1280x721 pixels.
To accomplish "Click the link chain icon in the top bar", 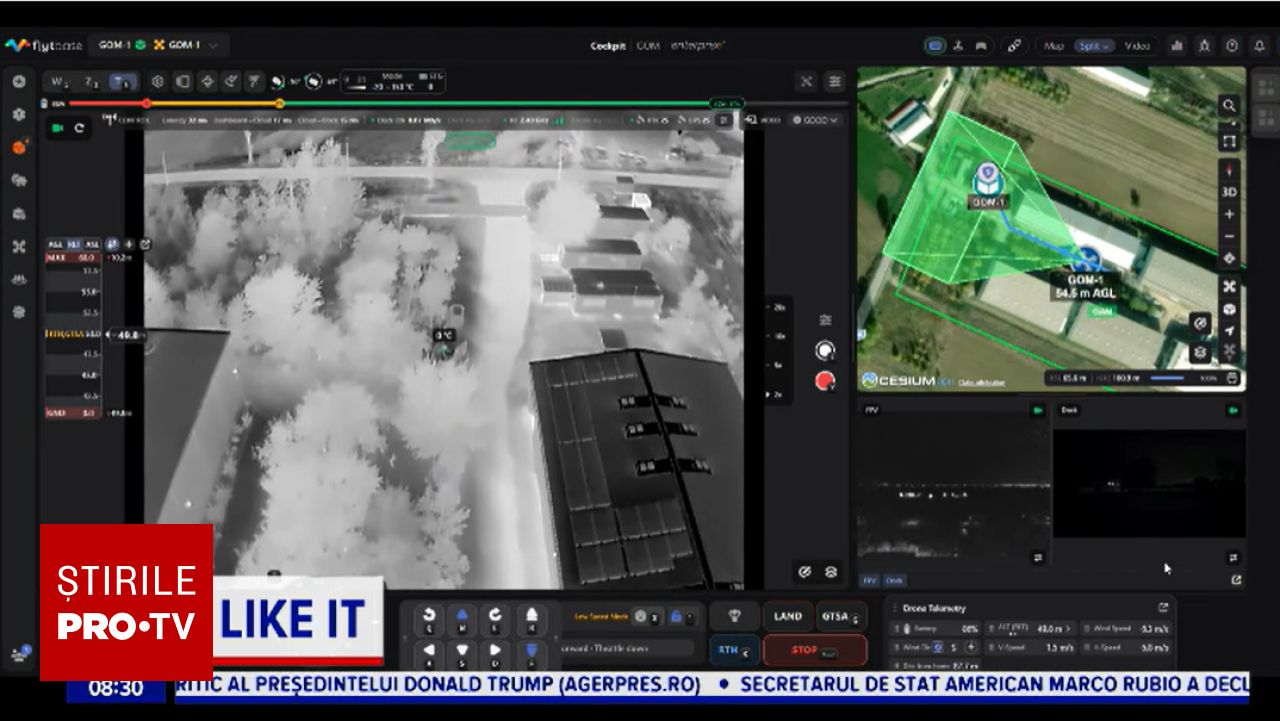I will 1014,46.
